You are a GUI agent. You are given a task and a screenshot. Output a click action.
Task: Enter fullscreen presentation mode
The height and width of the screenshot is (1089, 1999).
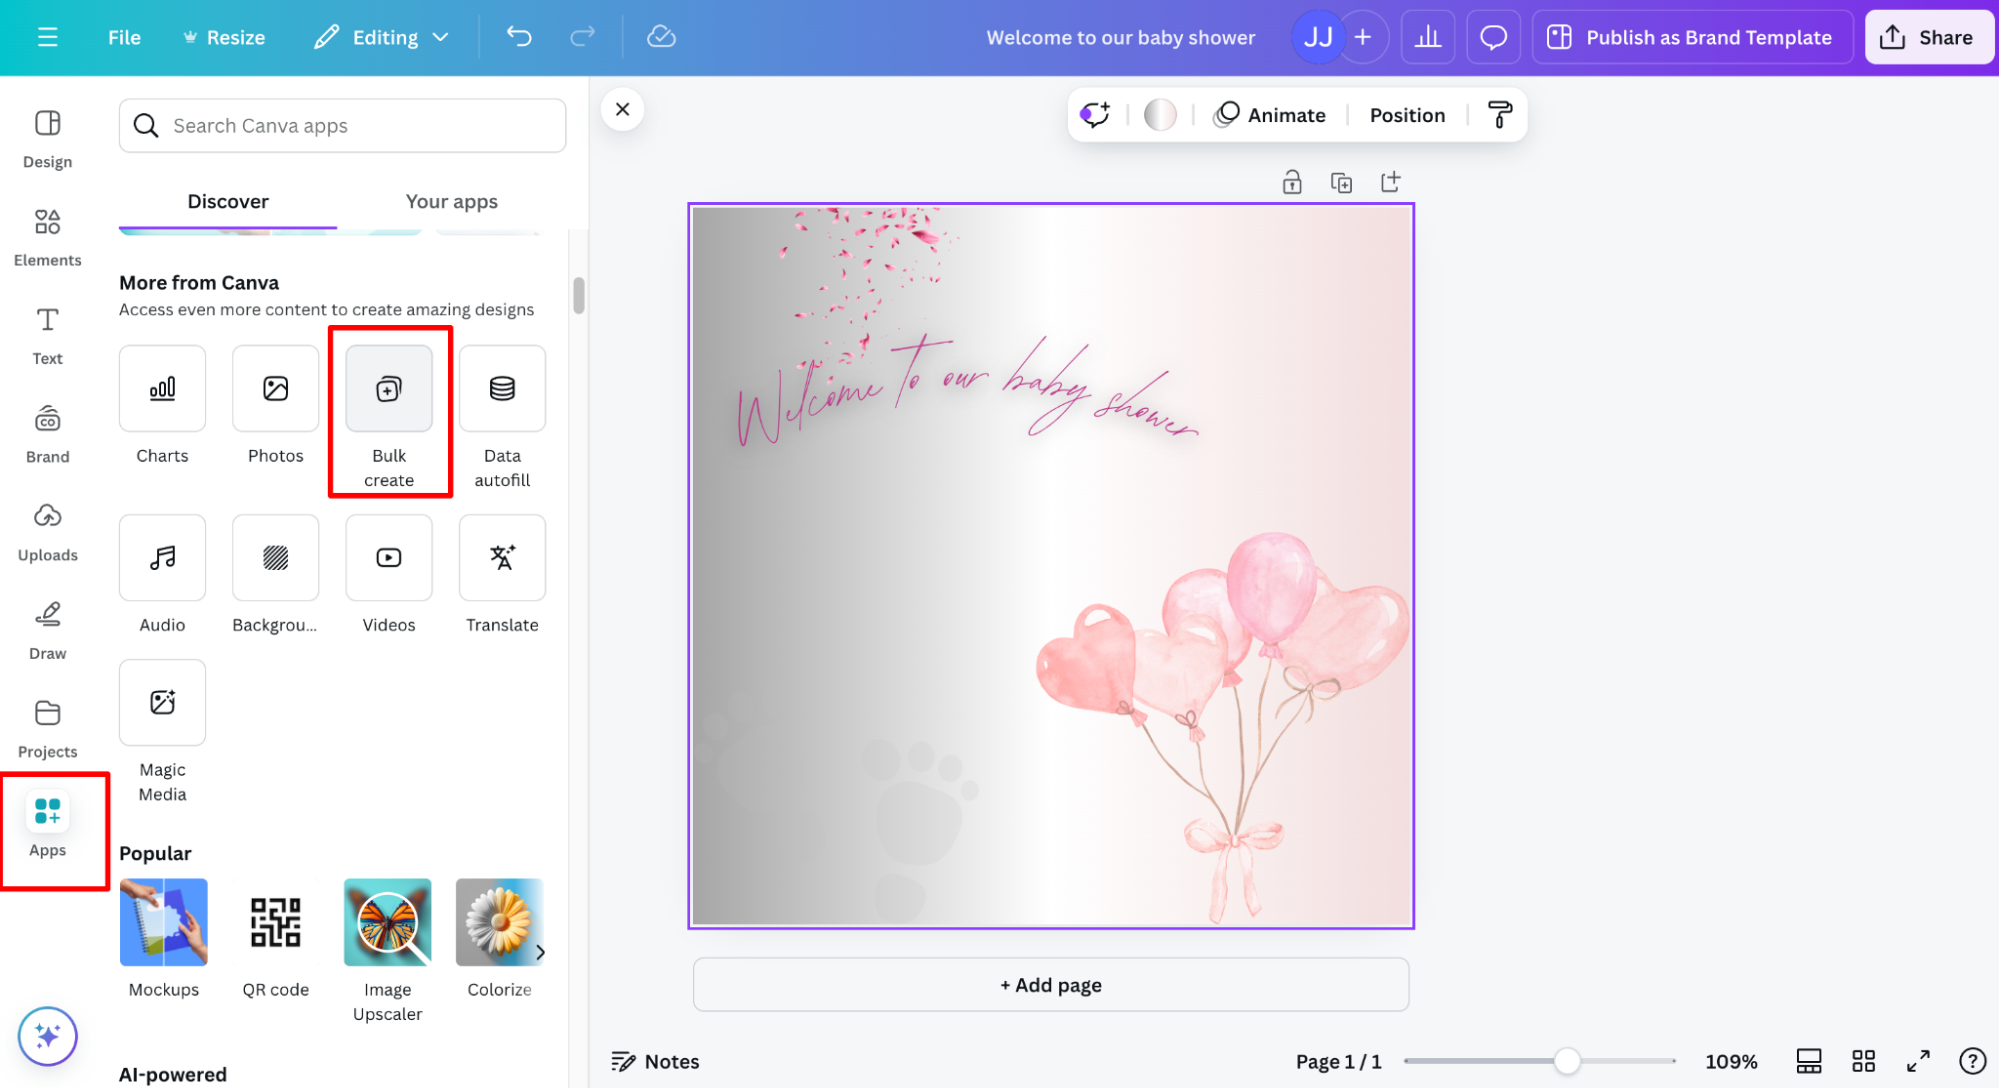1918,1061
